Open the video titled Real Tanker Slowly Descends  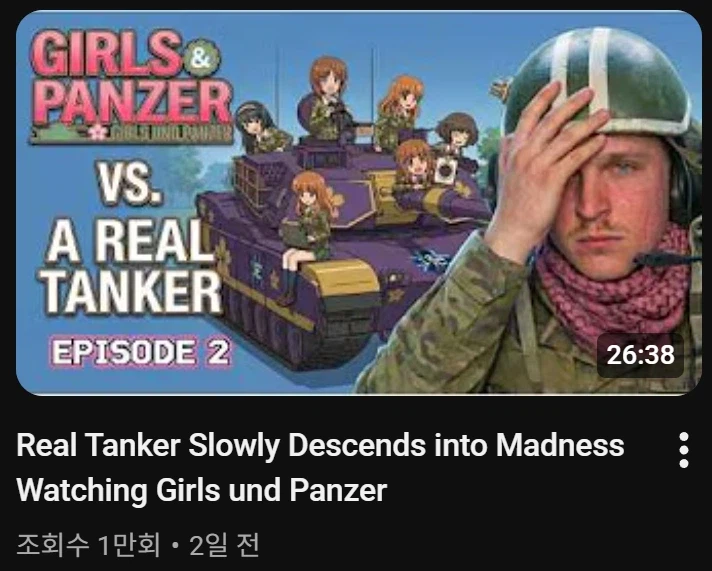(320, 467)
